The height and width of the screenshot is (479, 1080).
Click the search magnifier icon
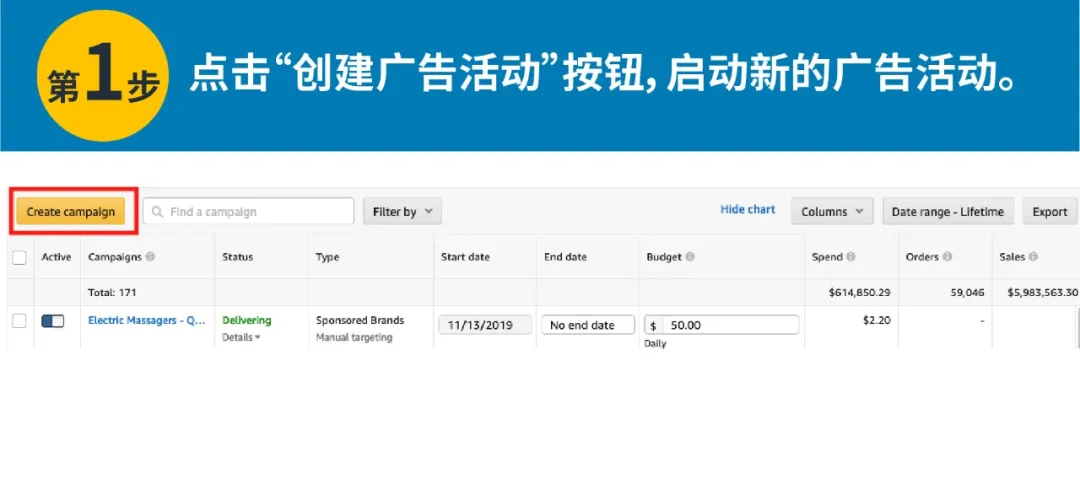(x=158, y=212)
